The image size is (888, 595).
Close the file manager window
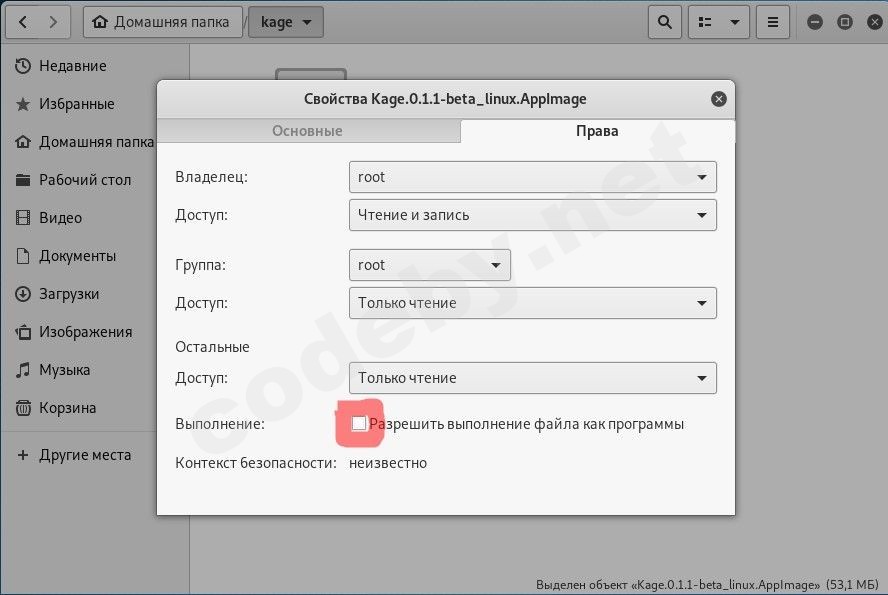coord(875,22)
